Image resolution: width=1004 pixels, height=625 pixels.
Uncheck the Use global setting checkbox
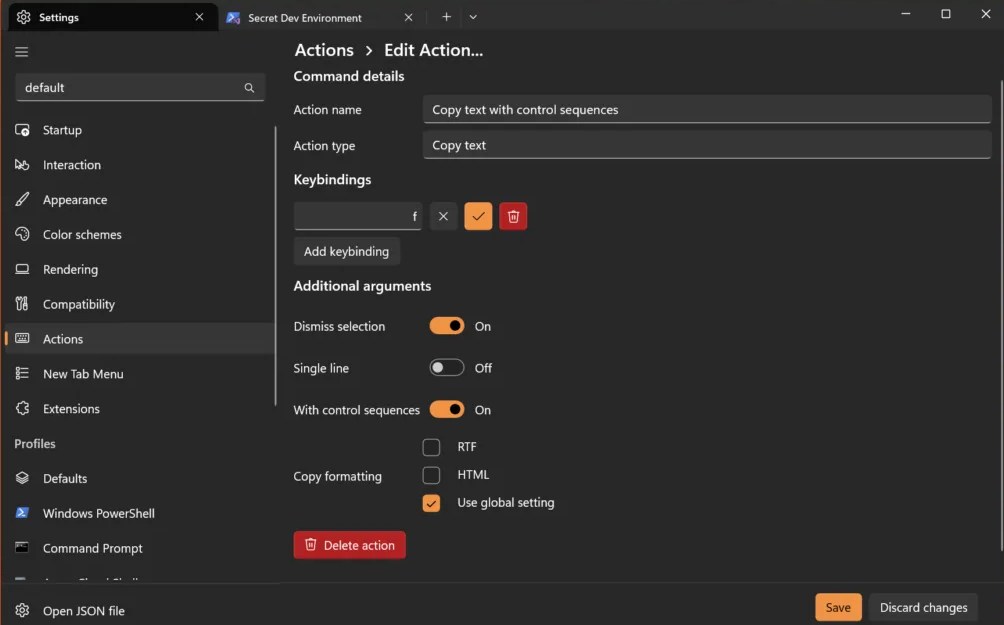(x=431, y=503)
